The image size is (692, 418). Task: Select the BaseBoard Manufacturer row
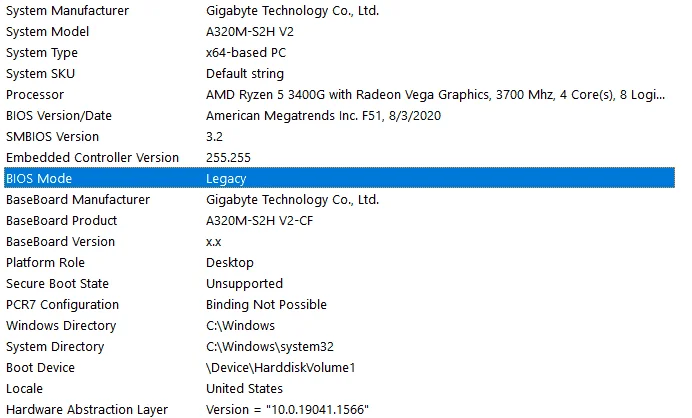point(339,200)
